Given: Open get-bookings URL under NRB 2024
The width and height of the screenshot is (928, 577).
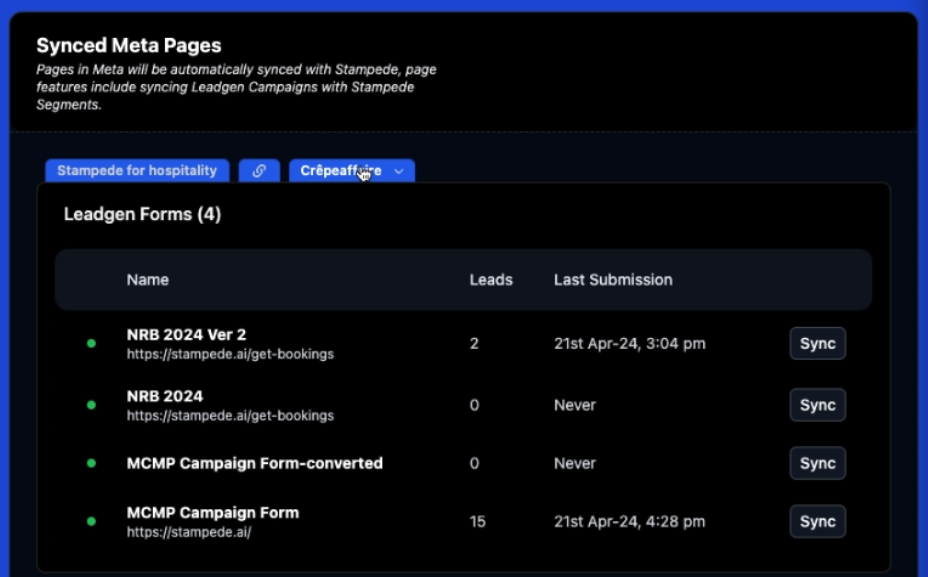Looking at the screenshot, I should coord(230,415).
